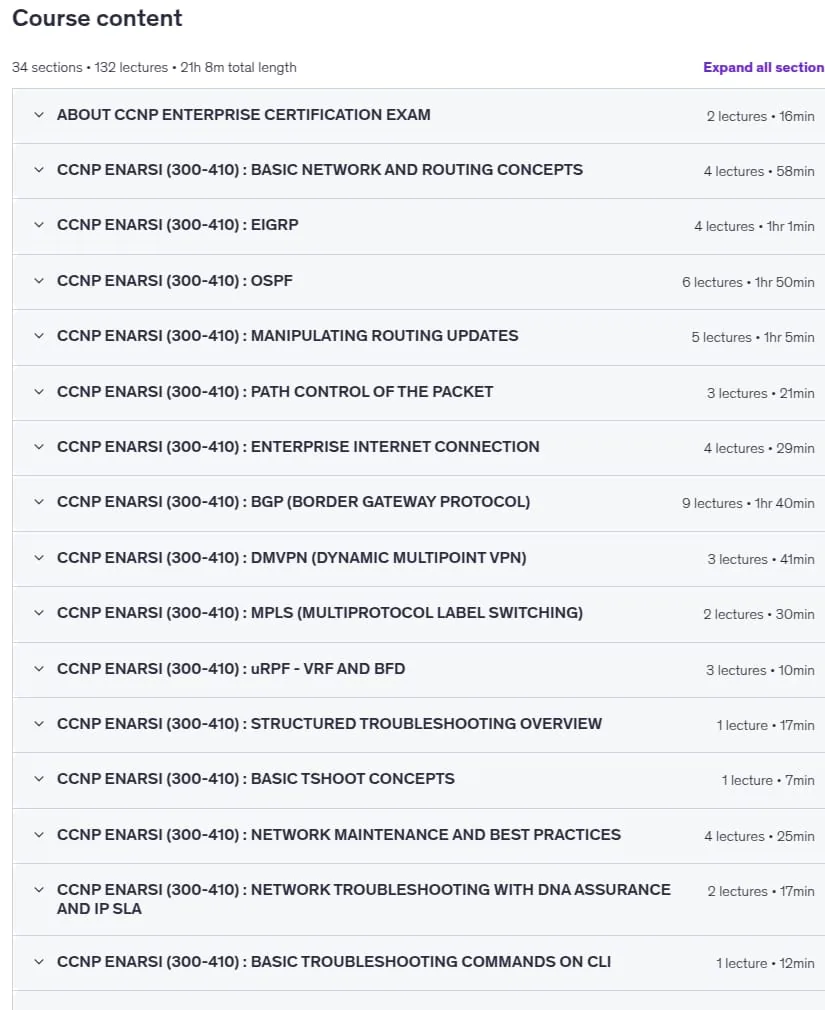The height and width of the screenshot is (1010, 825).
Task: Expand MANIPULATING ROUTING UPDATES with its chevron
Action: [x=39, y=336]
